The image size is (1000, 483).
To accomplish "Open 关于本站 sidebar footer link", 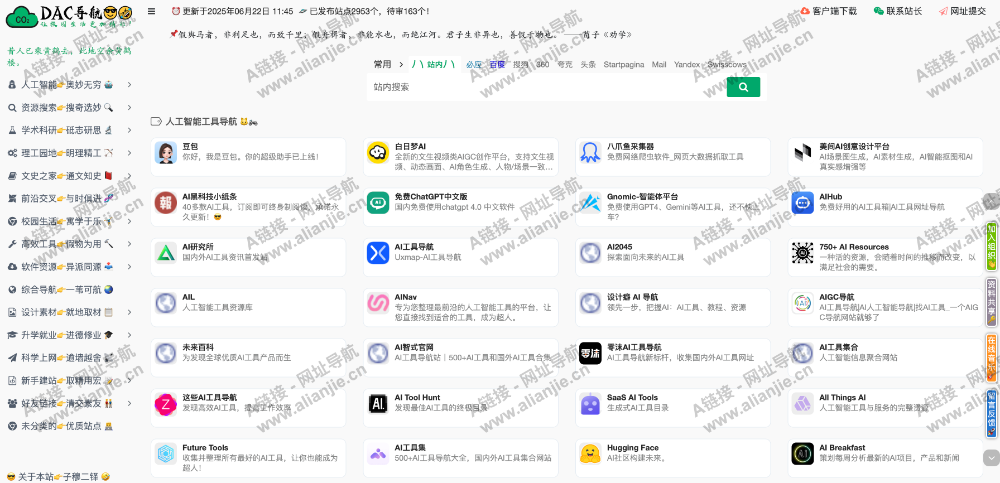I will point(57,477).
